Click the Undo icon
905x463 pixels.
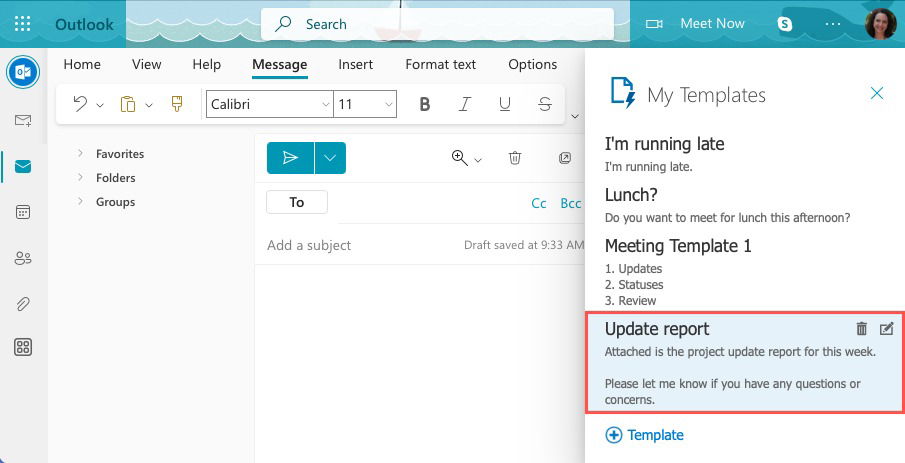(x=80, y=104)
